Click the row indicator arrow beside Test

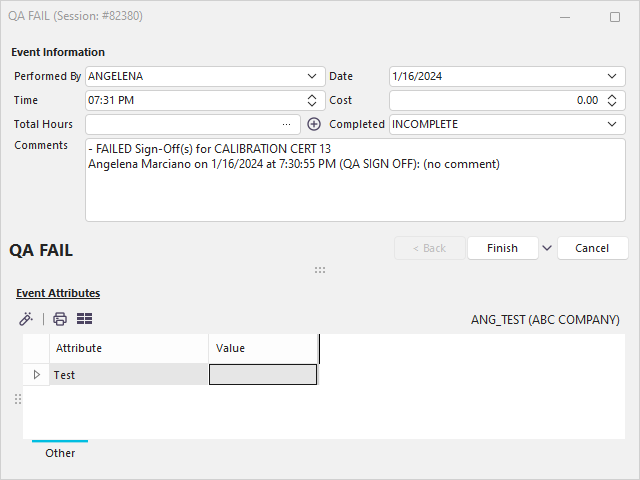coord(37,375)
